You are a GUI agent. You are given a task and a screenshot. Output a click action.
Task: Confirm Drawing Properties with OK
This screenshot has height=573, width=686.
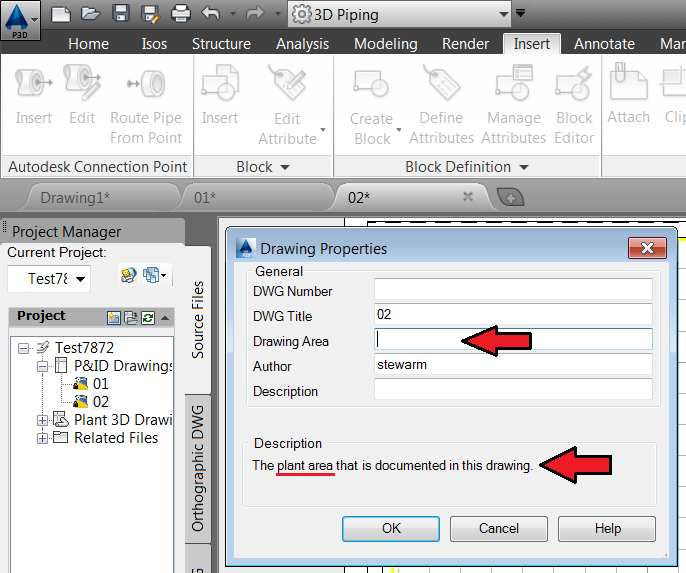click(x=391, y=529)
